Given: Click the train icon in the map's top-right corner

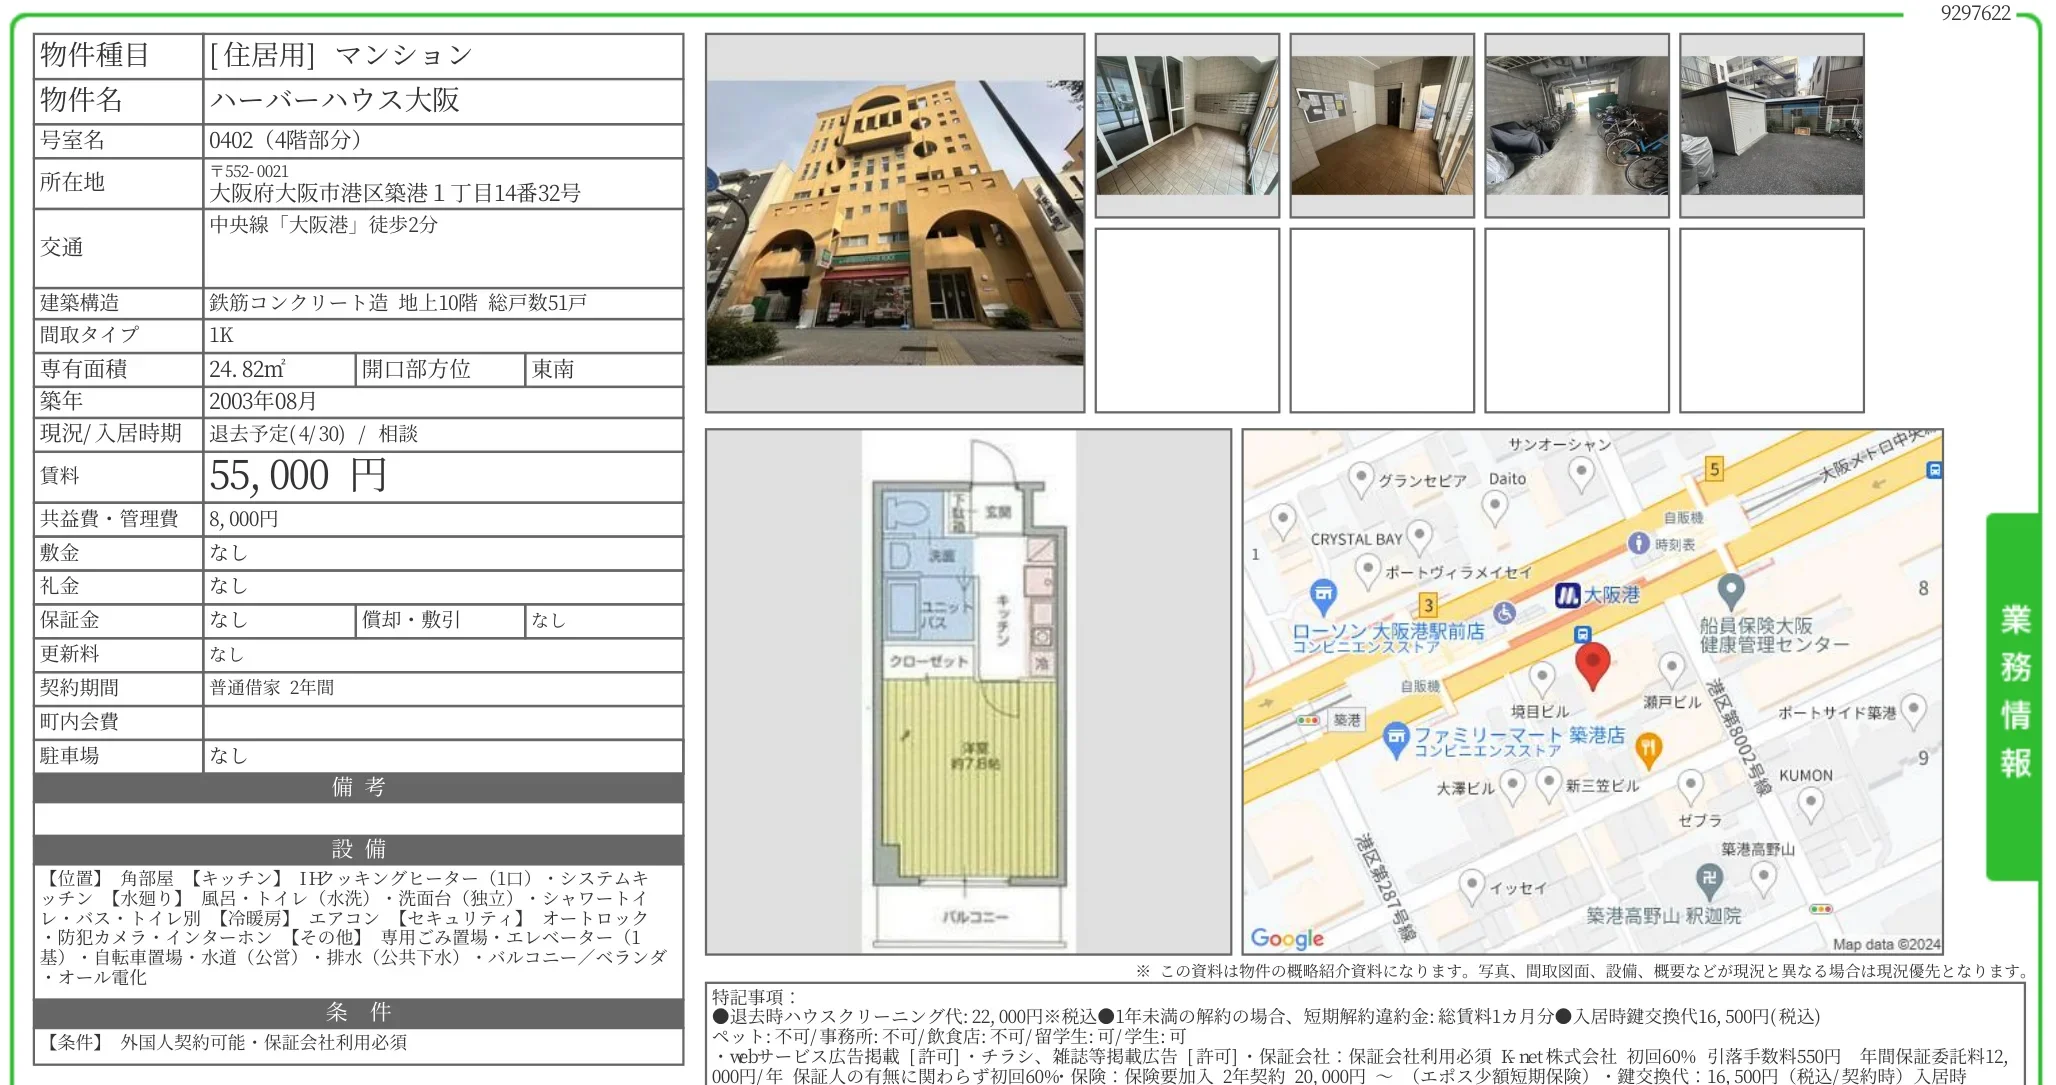Looking at the screenshot, I should [1934, 472].
